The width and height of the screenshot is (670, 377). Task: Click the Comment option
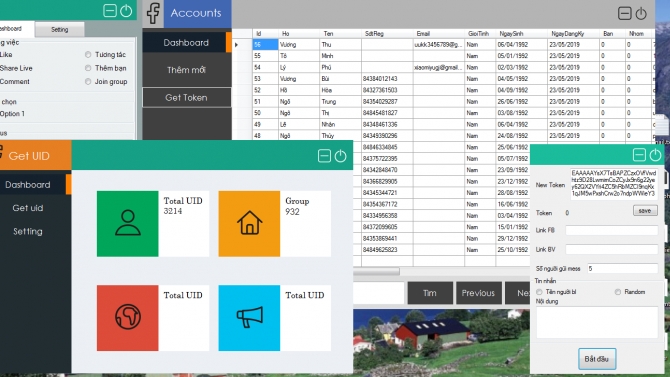15,82
